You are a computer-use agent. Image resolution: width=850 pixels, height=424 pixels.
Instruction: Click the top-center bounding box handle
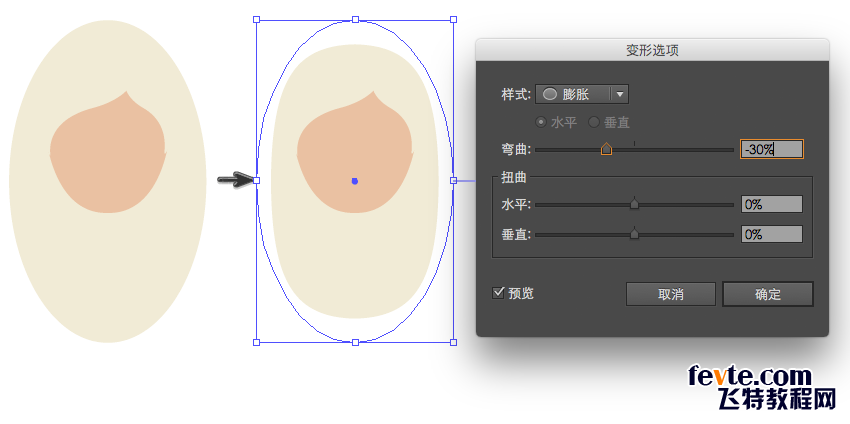coord(355,20)
